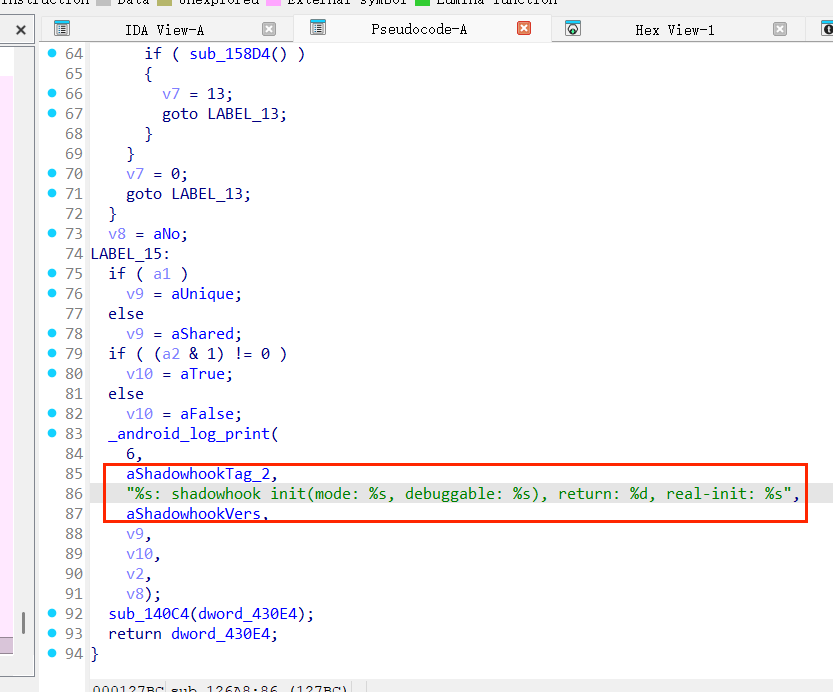Switch to the Hex View-1 tab
Image resolution: width=833 pixels, height=692 pixels.
coord(674,30)
